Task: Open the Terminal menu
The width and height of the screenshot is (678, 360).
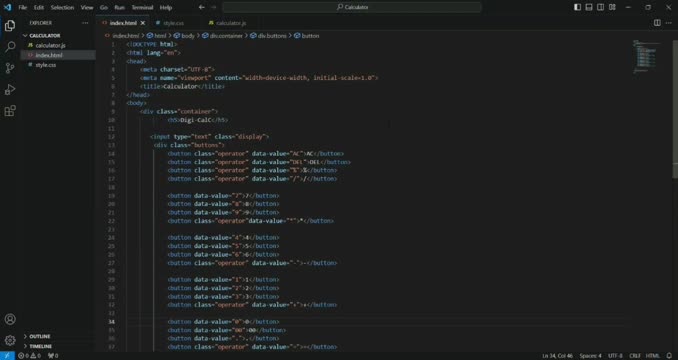Action: click(x=142, y=7)
